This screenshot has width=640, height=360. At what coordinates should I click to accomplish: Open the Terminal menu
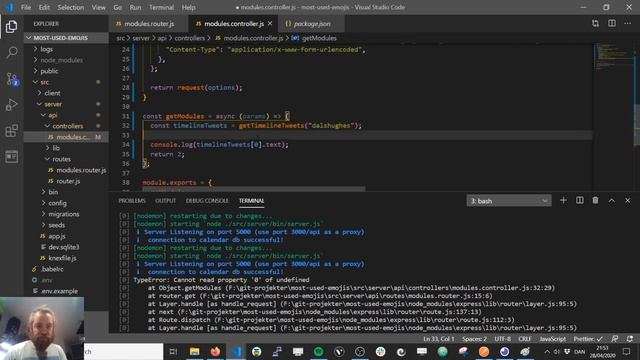coord(161,7)
